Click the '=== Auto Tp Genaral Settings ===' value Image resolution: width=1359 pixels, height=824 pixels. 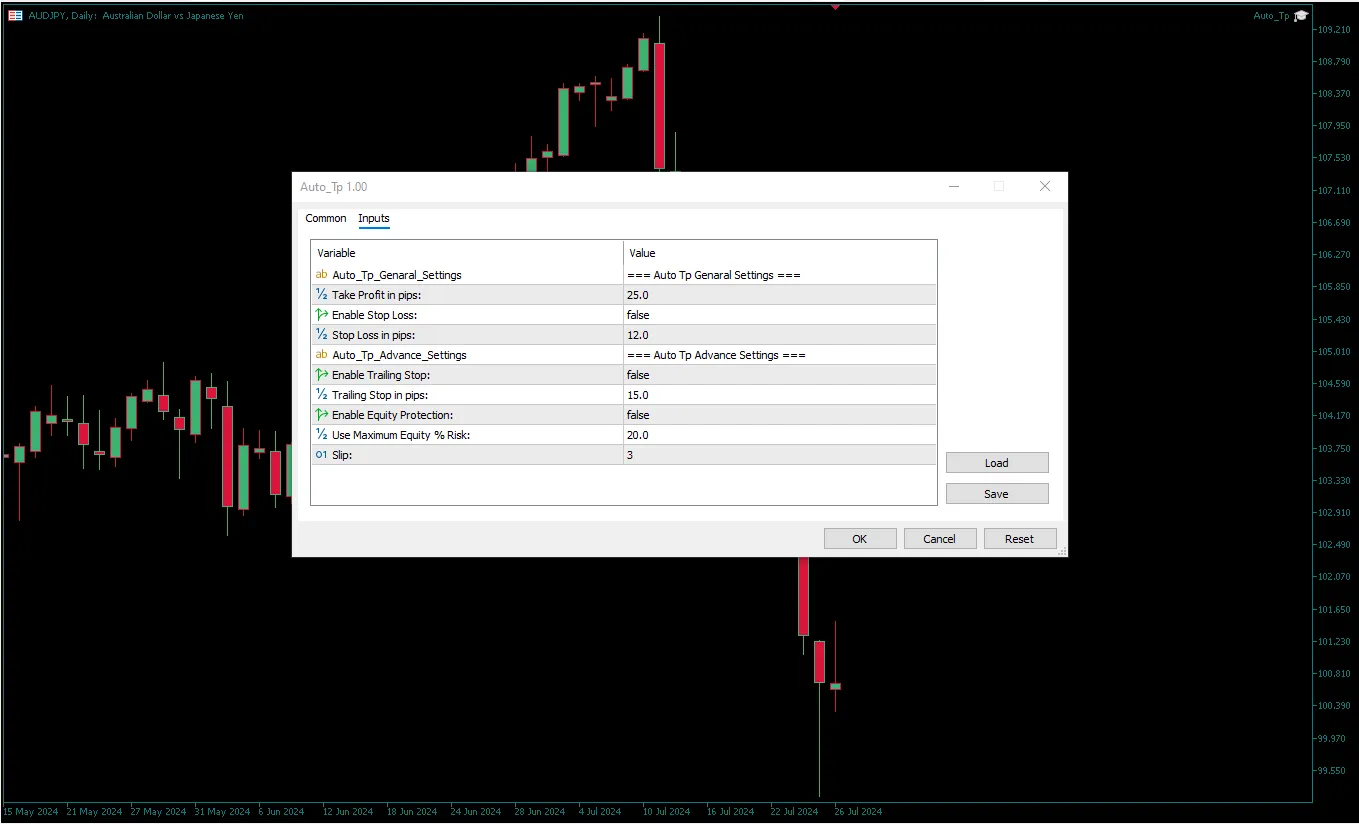click(714, 275)
